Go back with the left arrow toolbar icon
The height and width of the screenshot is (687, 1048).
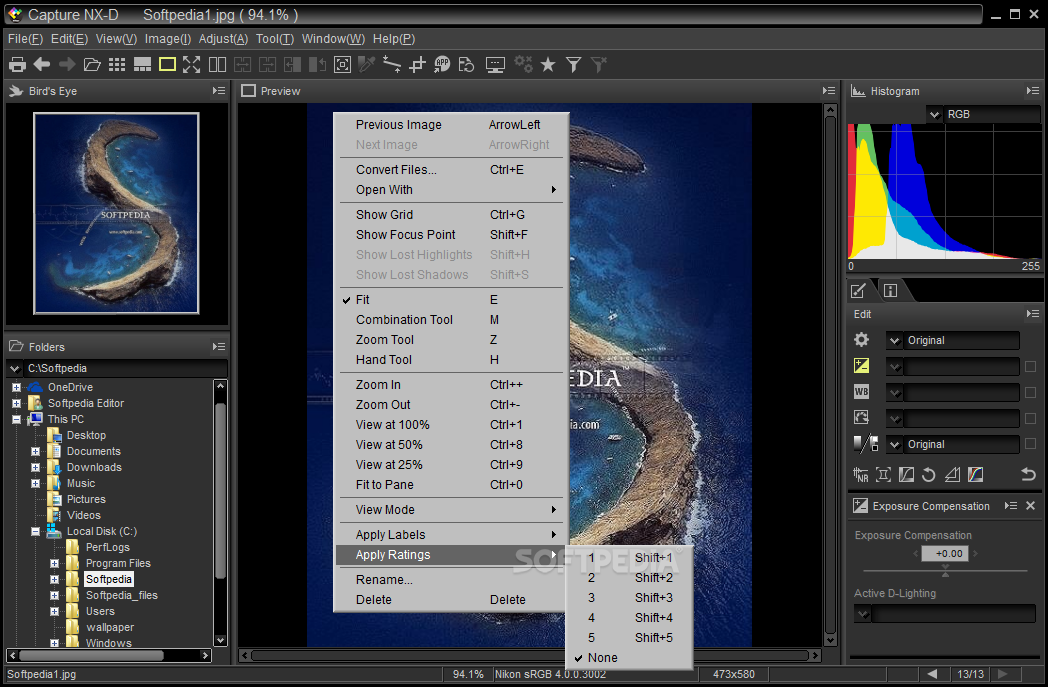[x=42, y=64]
